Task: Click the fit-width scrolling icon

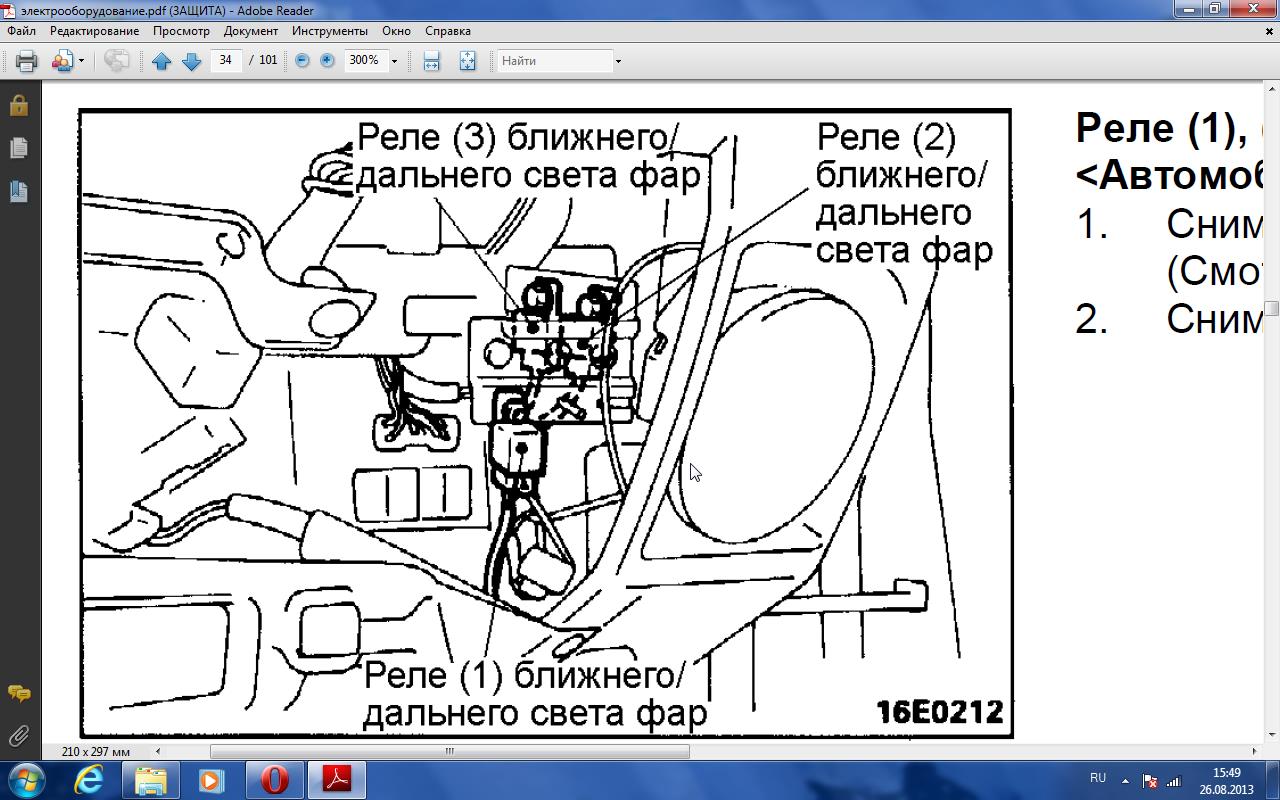Action: (431, 61)
